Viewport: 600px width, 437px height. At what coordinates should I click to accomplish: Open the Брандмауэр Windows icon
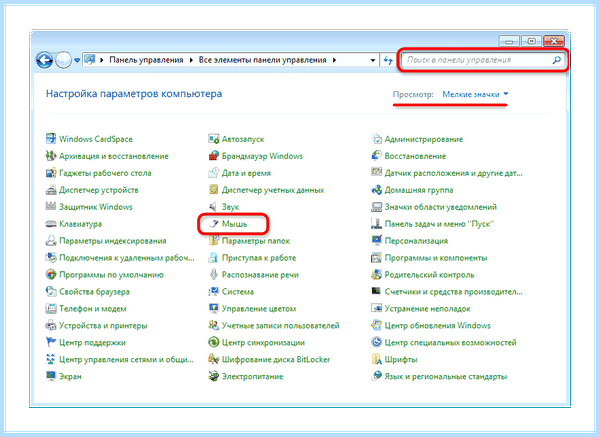tap(213, 156)
